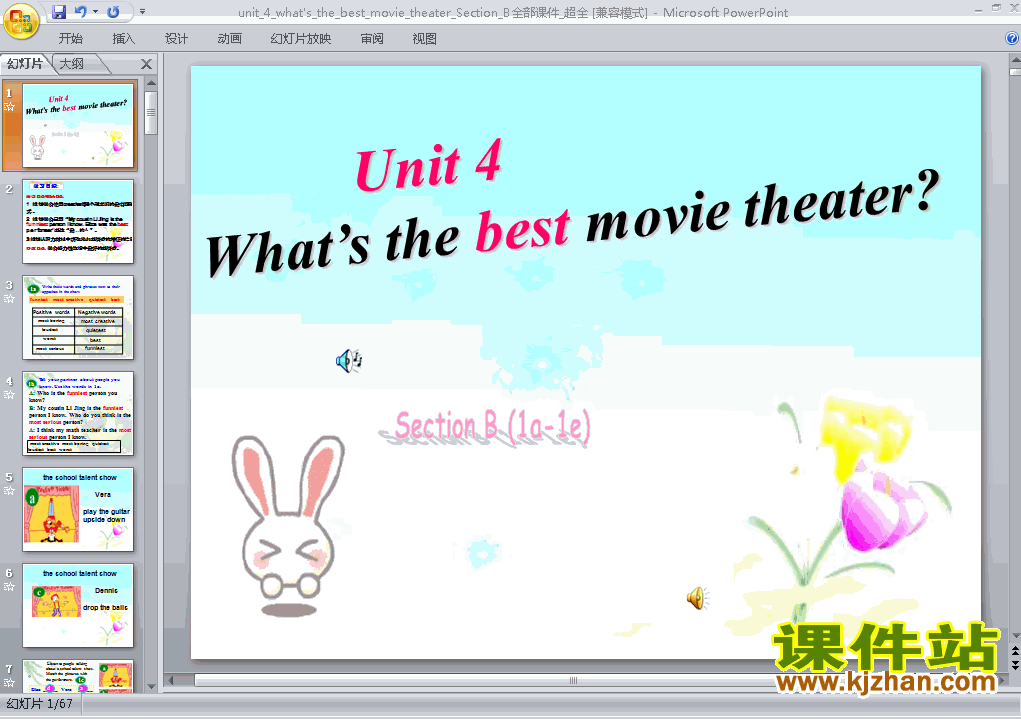Screen dimensions: 1021x719
Task: Click the orange speaker sound icon on slide
Action: [697, 598]
